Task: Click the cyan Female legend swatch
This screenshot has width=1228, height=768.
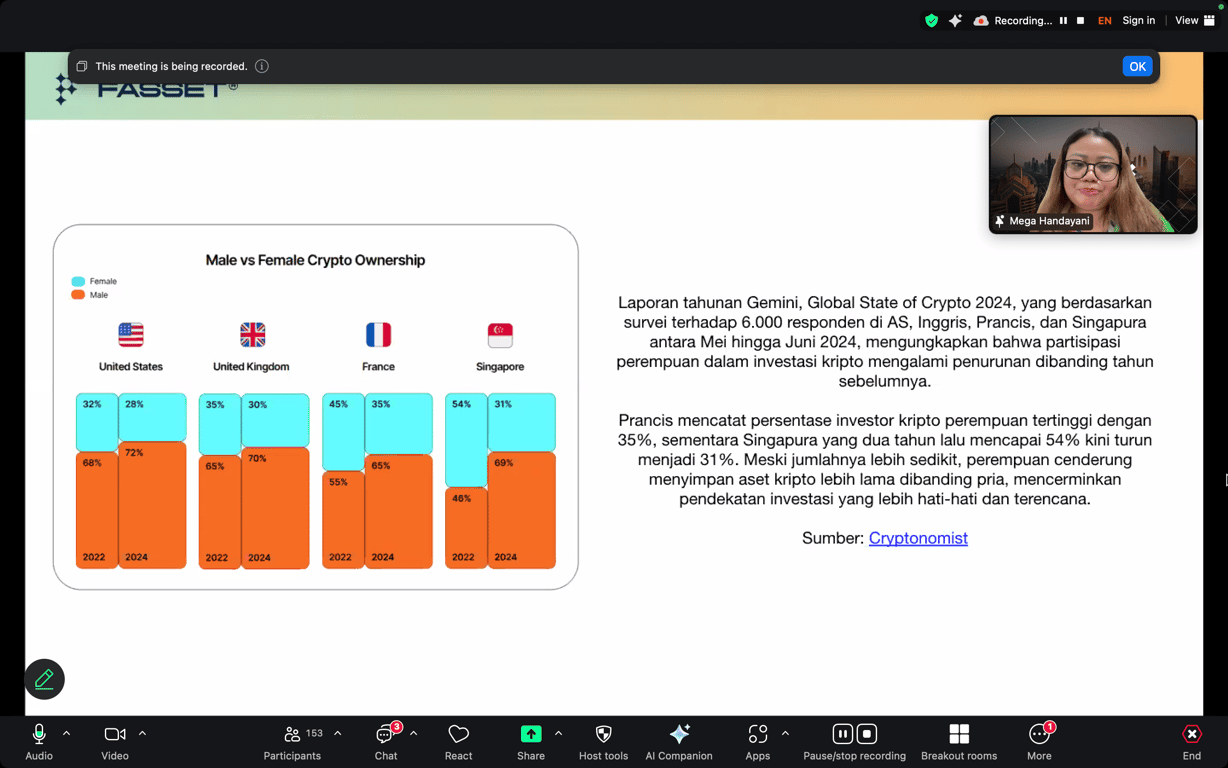Action: click(x=78, y=281)
